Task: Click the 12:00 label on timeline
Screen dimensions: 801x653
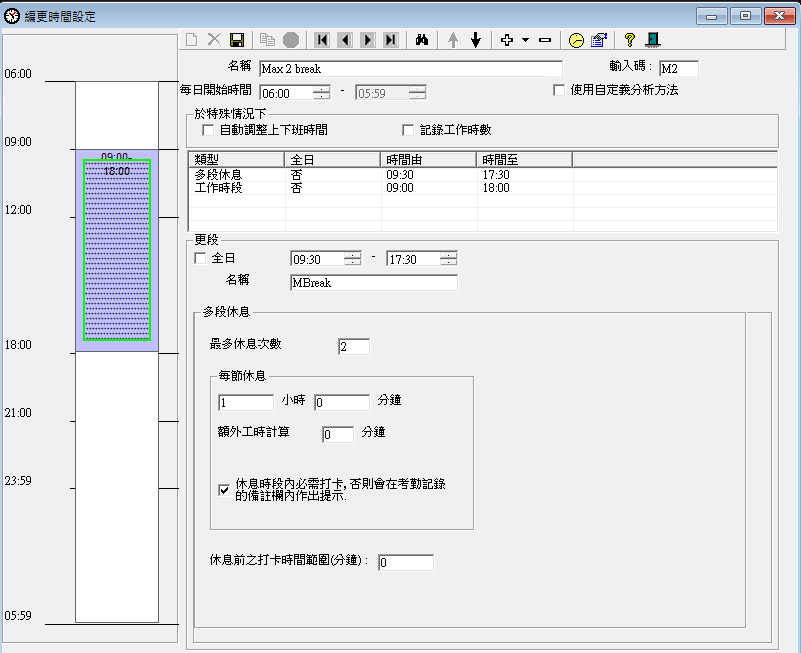Action: point(18,209)
